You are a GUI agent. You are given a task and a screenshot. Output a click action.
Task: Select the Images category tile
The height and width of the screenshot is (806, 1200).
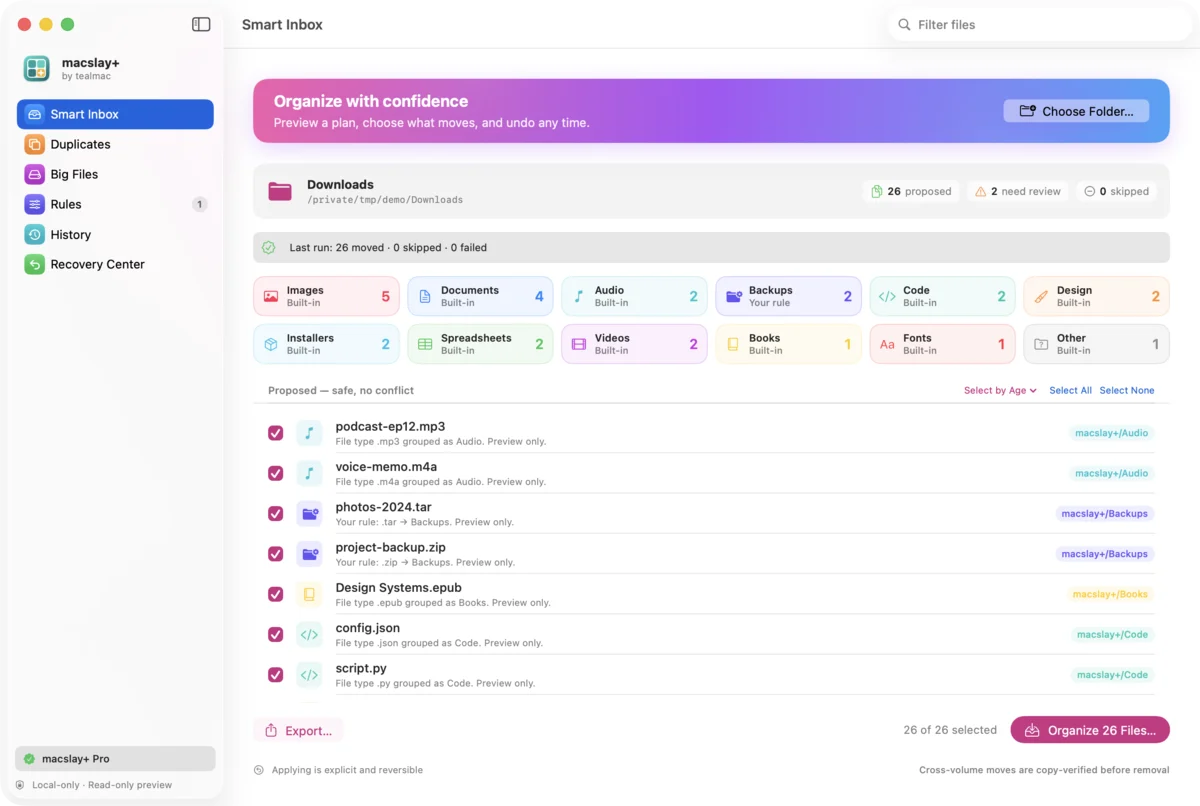[326, 296]
